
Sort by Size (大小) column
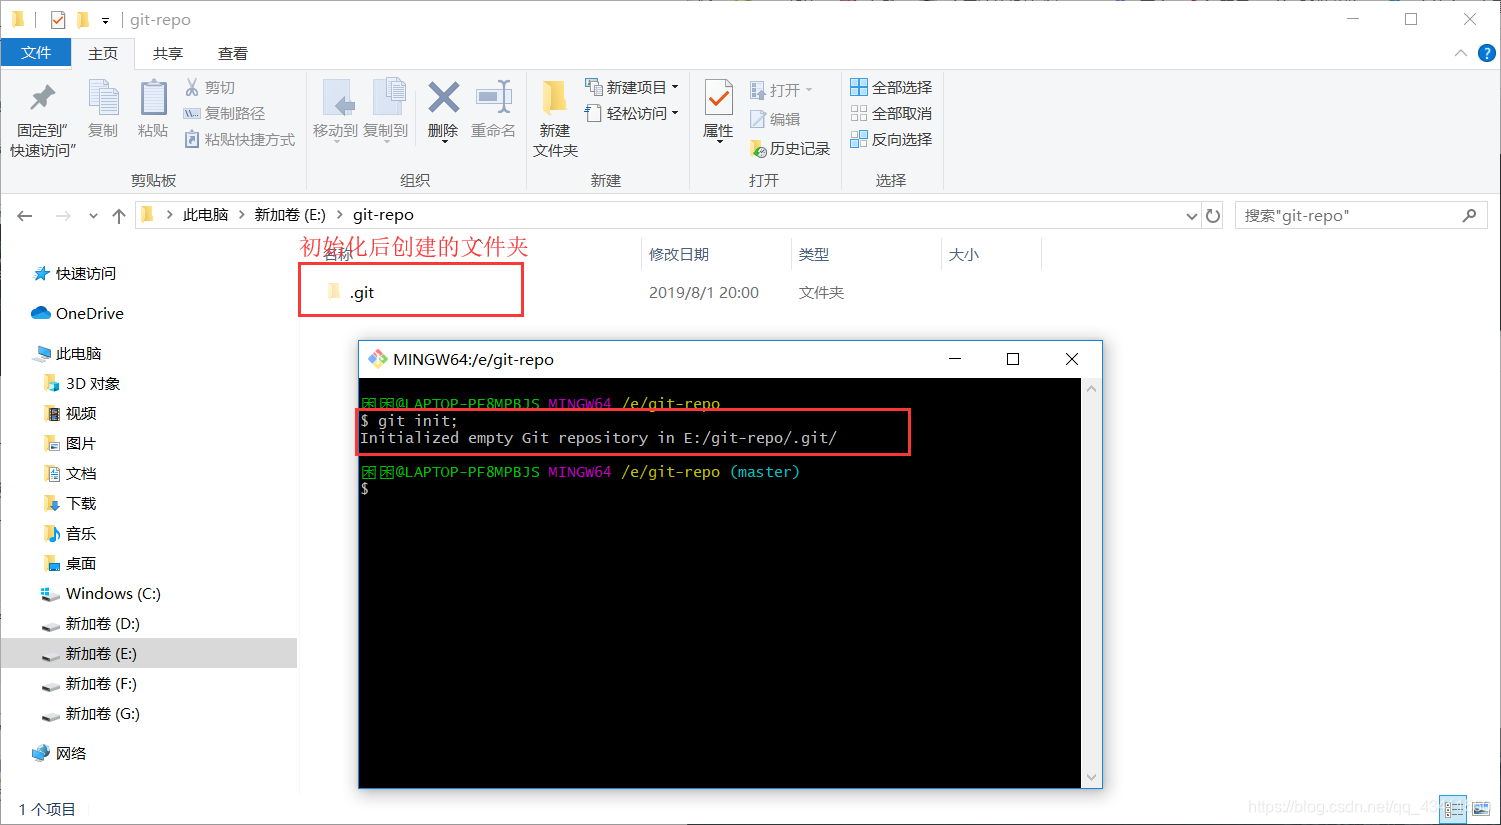[964, 254]
